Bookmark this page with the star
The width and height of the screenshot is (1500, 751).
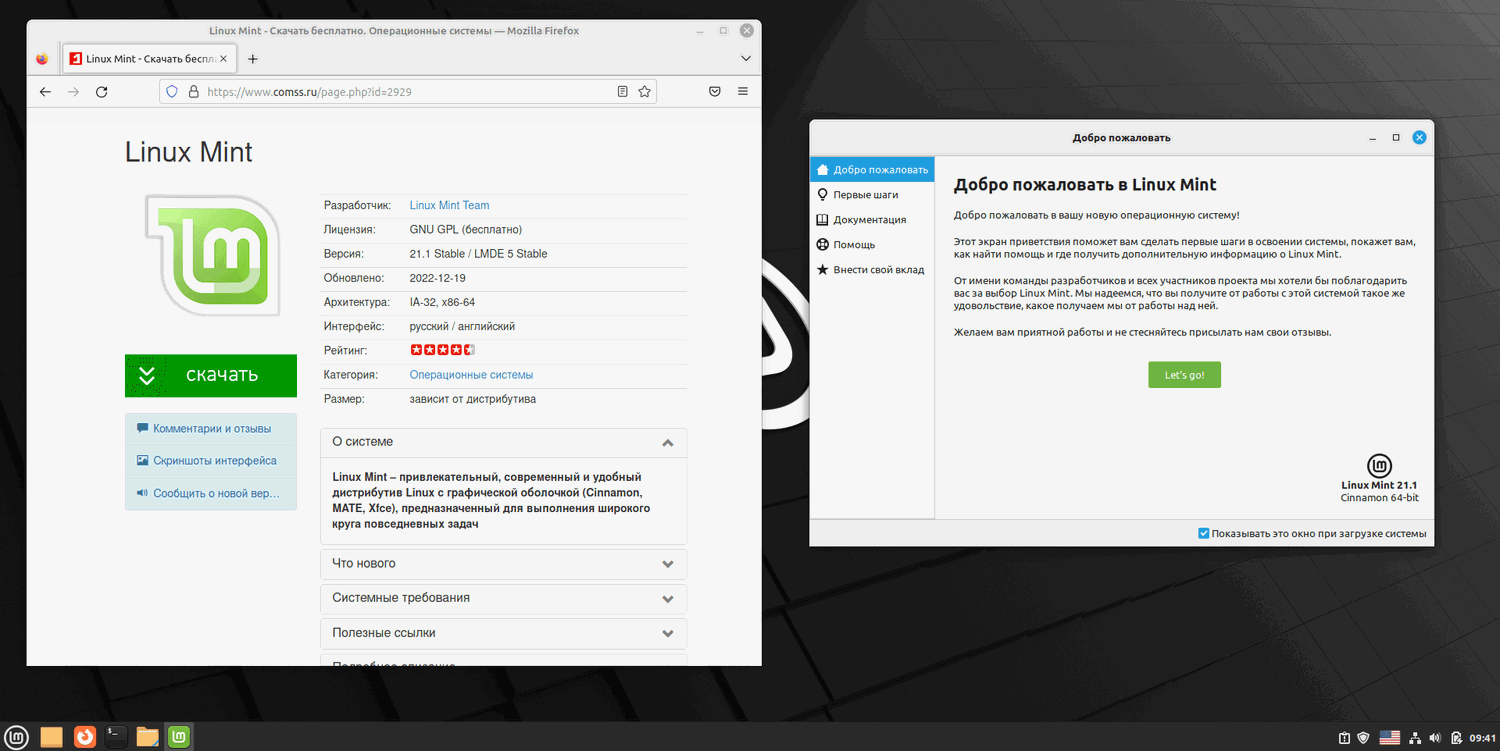[x=645, y=92]
